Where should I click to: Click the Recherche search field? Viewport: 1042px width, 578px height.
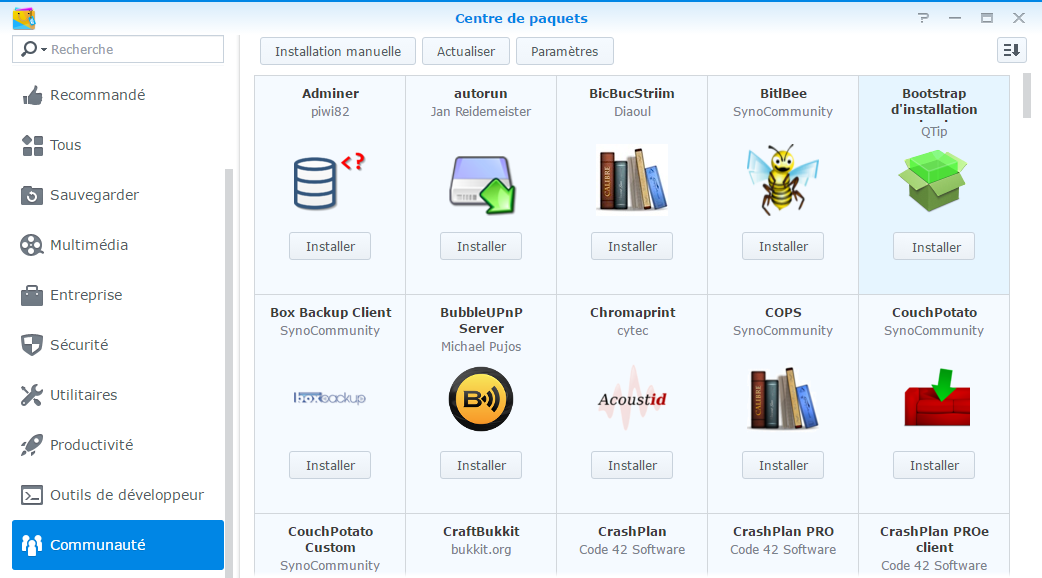tap(118, 49)
